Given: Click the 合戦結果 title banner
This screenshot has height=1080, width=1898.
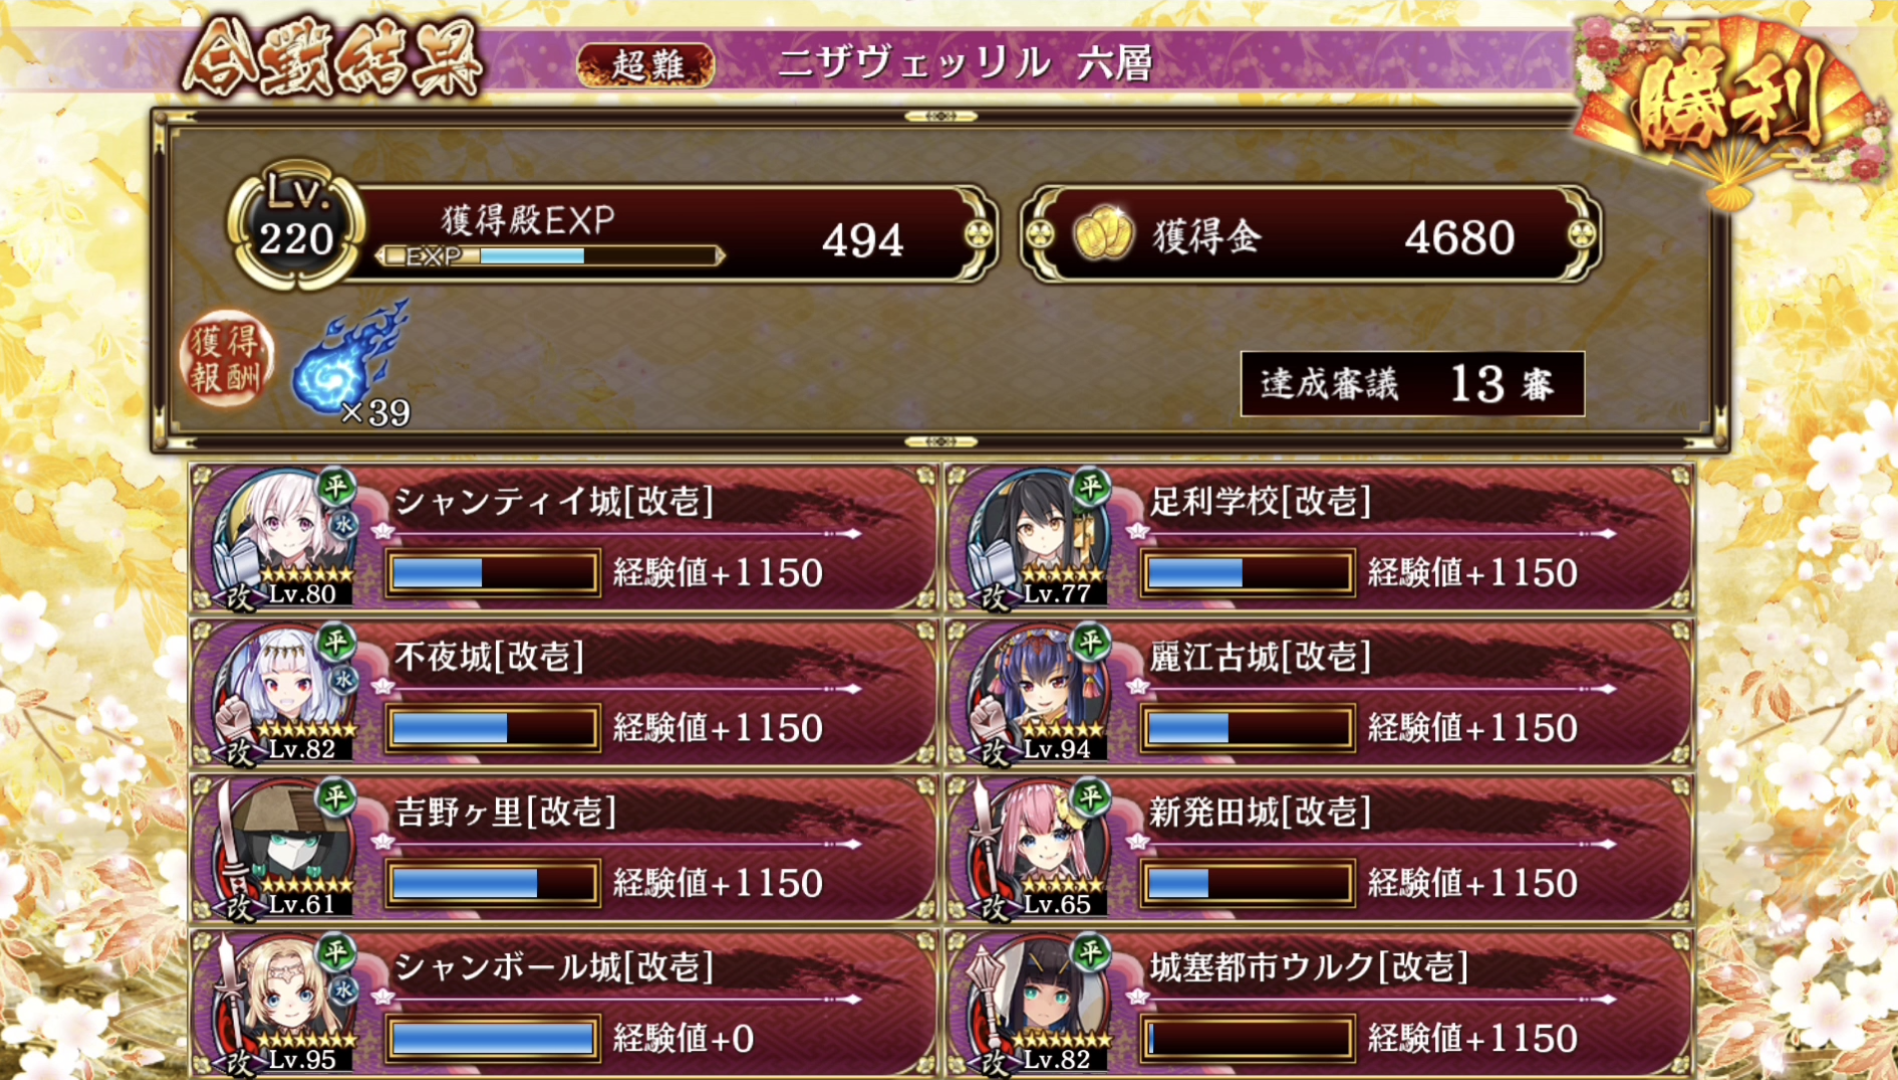Looking at the screenshot, I should pyautogui.click(x=333, y=60).
